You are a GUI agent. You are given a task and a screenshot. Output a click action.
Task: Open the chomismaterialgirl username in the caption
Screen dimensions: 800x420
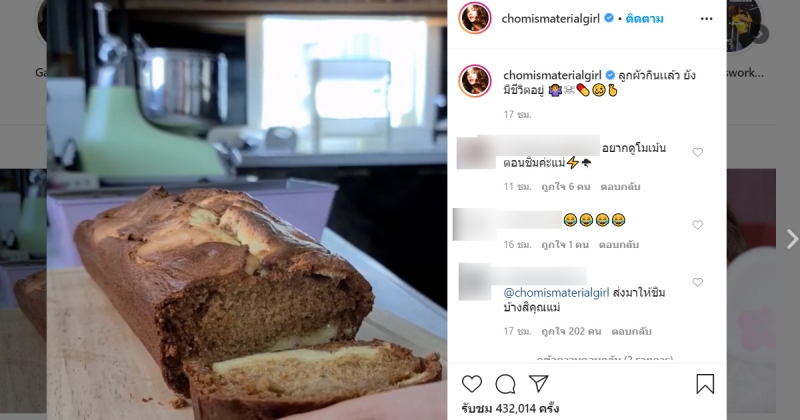552,76
